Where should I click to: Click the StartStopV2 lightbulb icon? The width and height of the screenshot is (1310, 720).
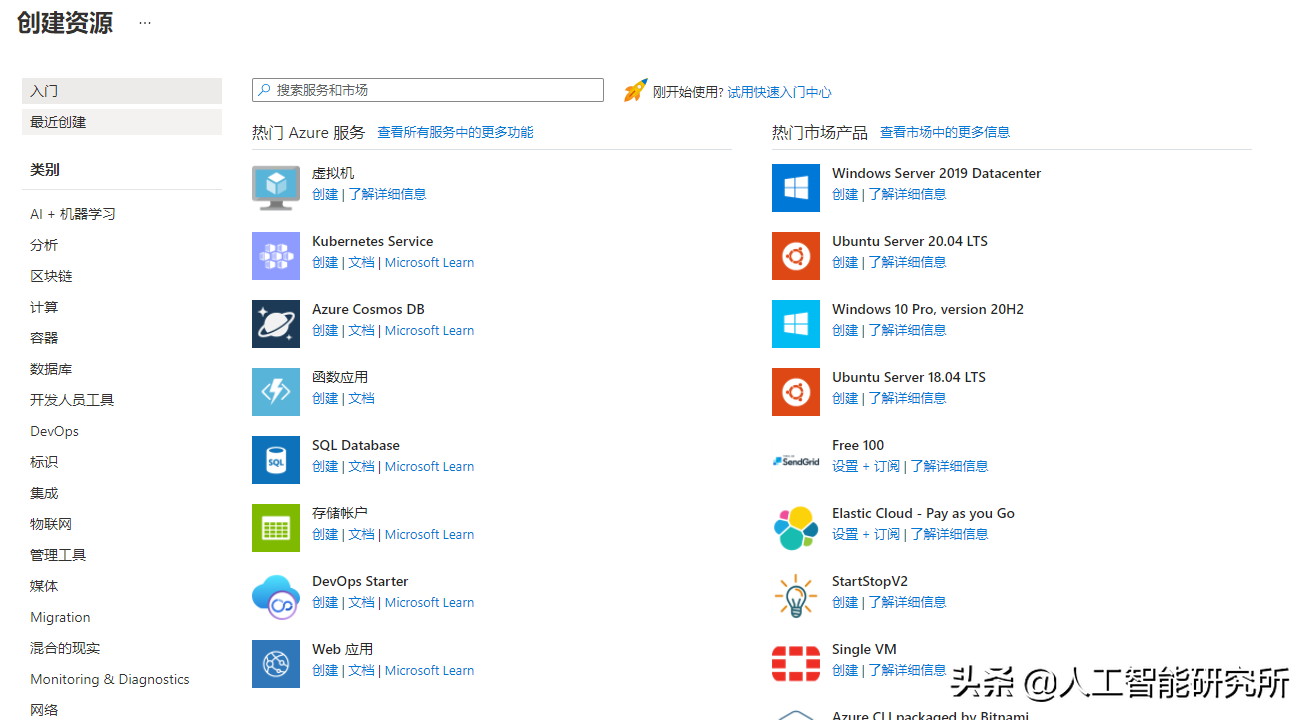796,596
